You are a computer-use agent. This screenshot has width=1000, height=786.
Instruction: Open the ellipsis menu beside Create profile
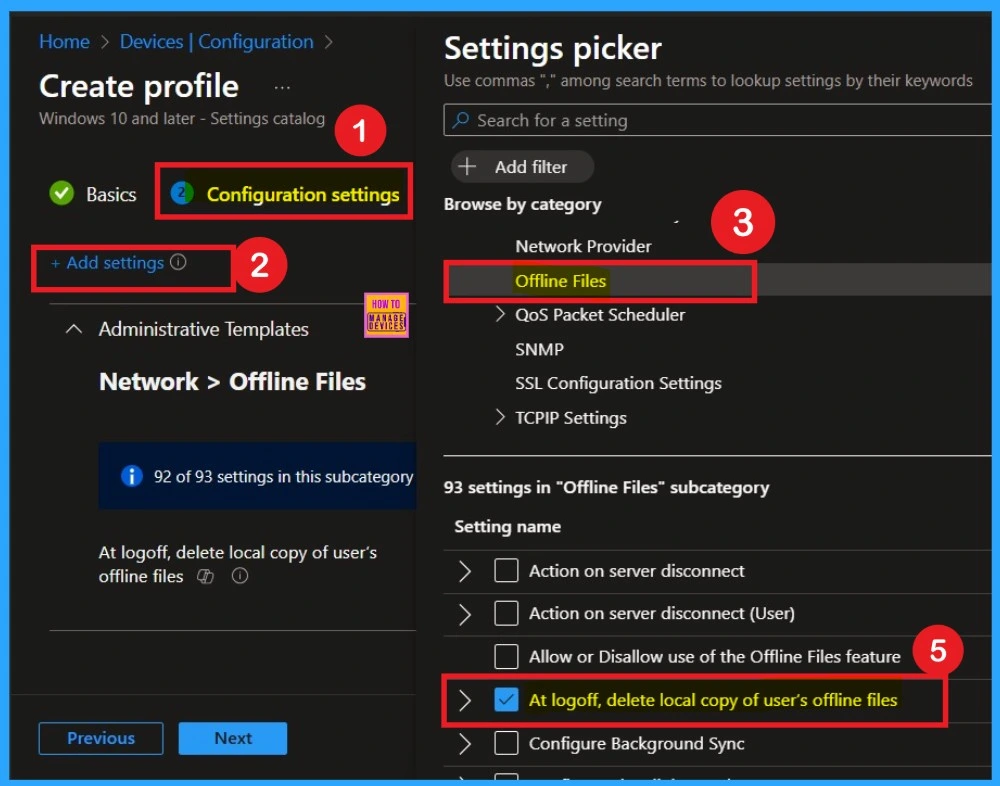click(x=282, y=87)
